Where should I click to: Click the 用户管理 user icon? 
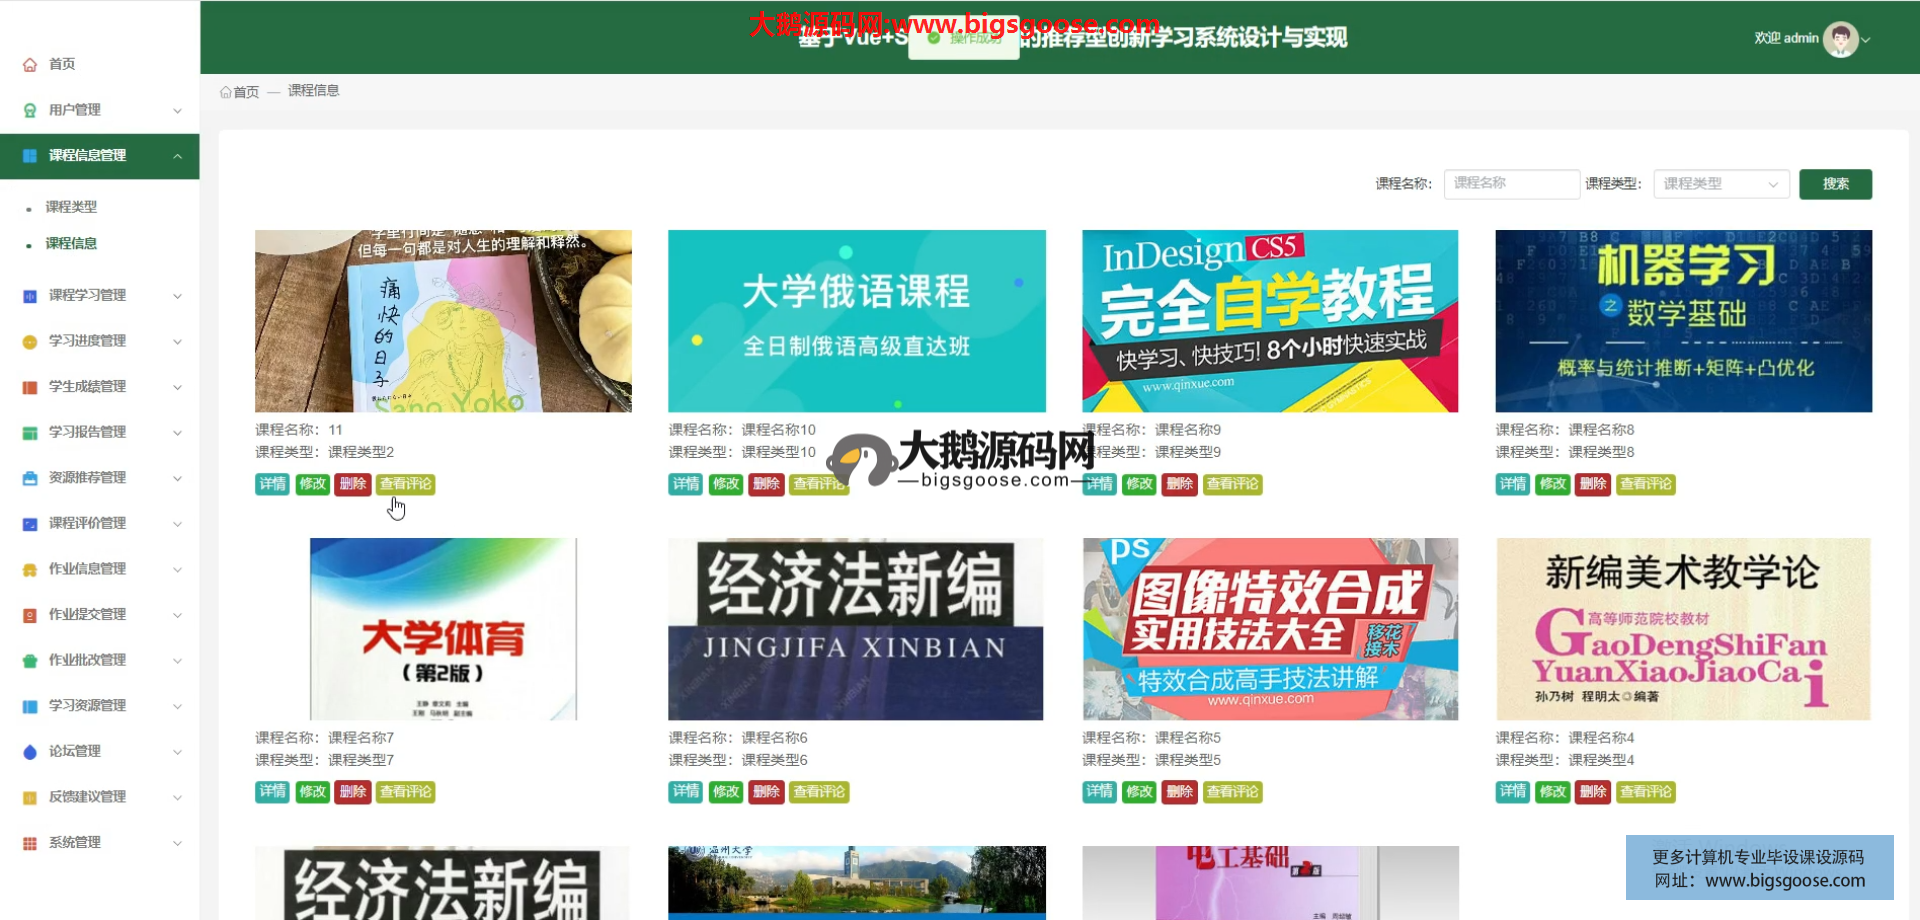point(30,110)
